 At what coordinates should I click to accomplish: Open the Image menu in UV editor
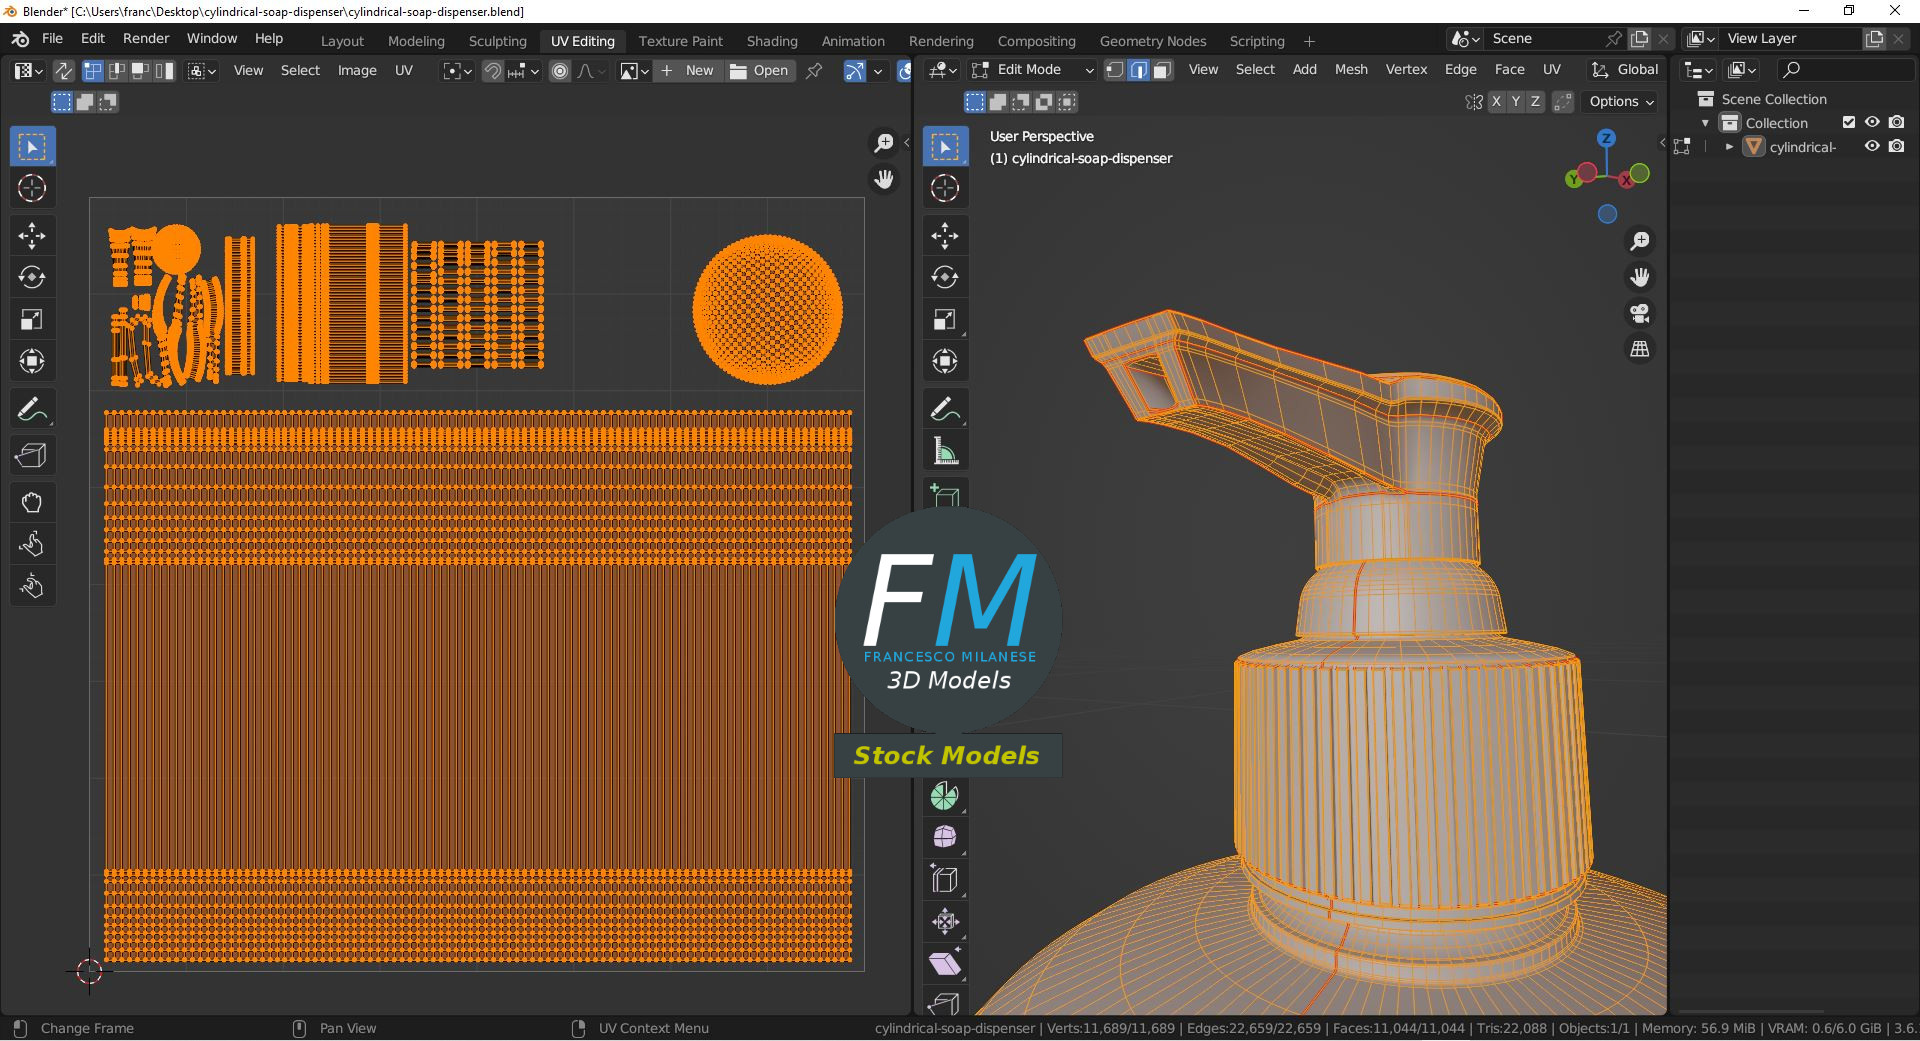(357, 71)
